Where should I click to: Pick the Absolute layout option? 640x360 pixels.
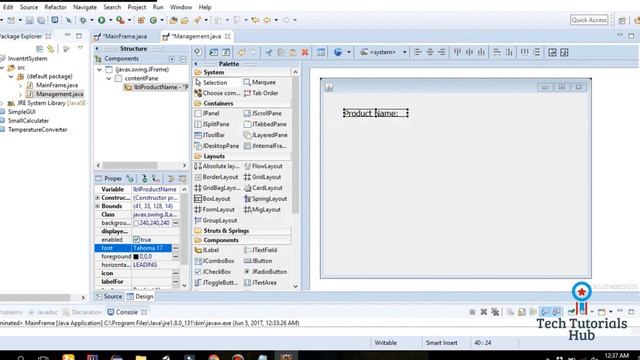pyautogui.click(x=217, y=166)
